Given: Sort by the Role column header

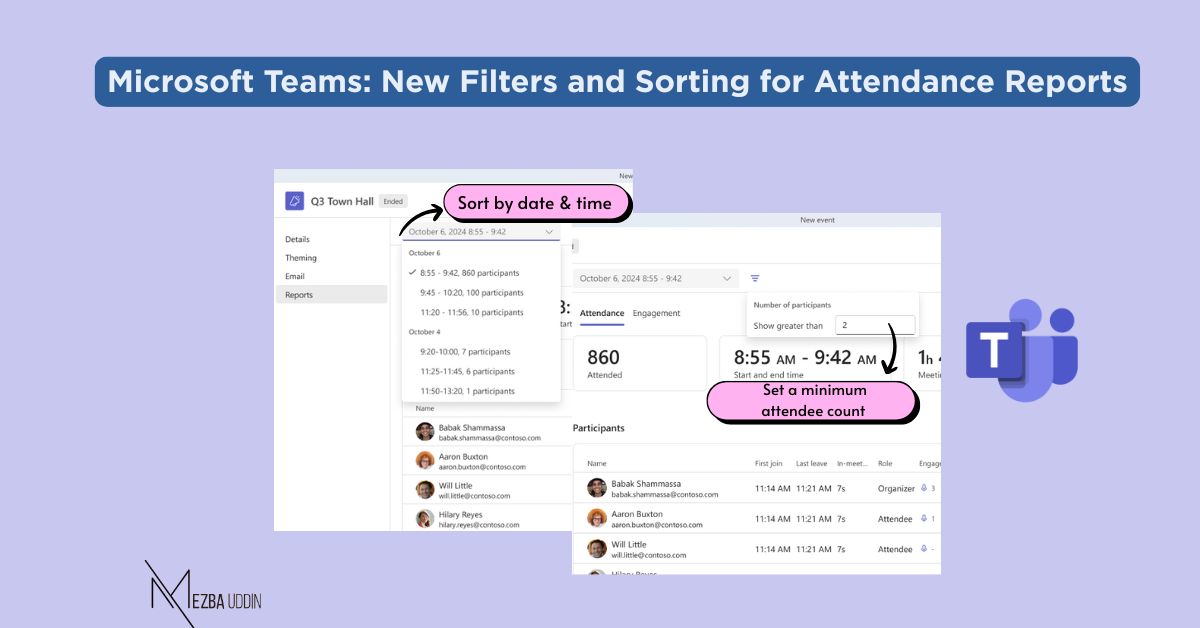Looking at the screenshot, I should click(885, 463).
